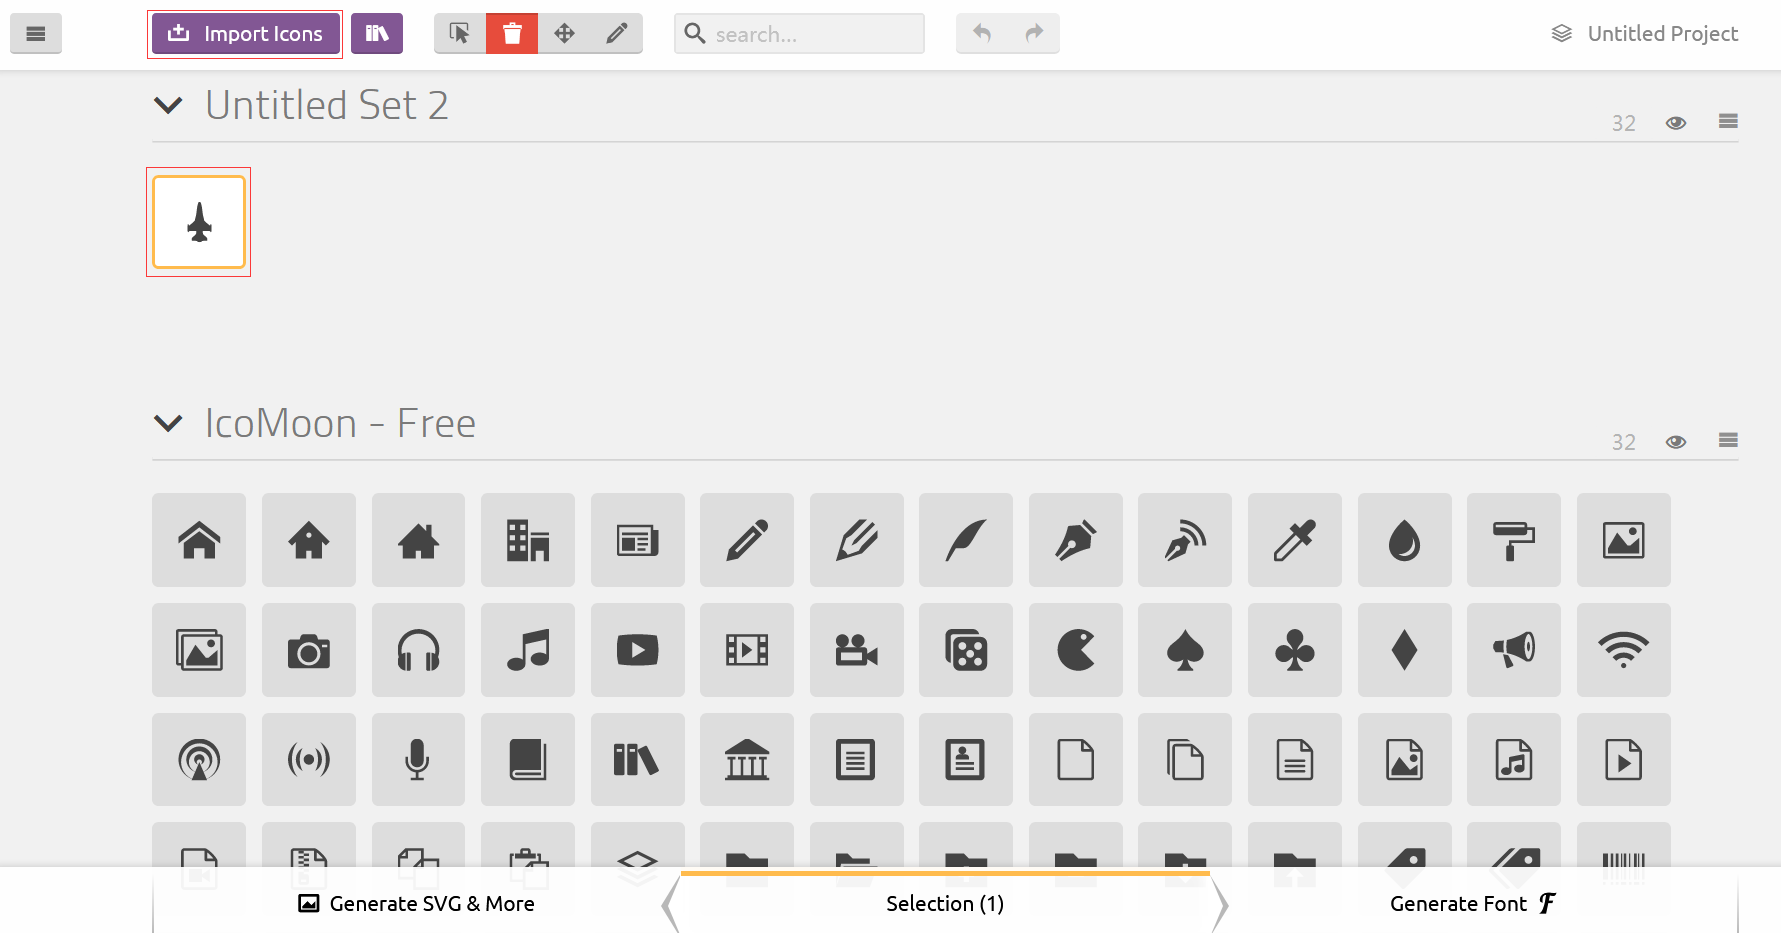Image resolution: width=1781 pixels, height=933 pixels.
Task: Open Untitled Project manager
Action: coord(1645,34)
